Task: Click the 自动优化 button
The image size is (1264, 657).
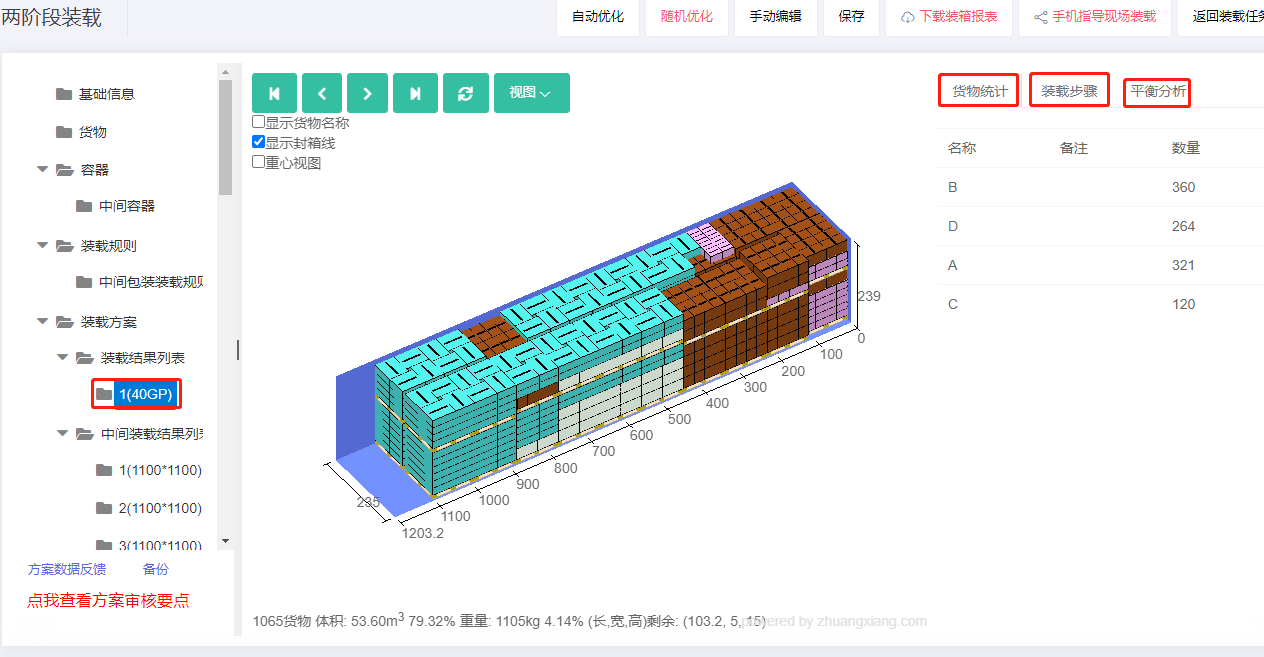Action: pos(598,17)
